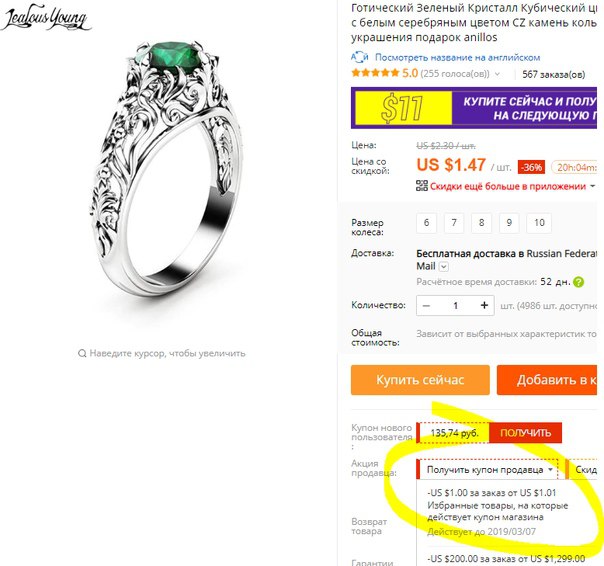The width and height of the screenshot is (604, 566).
Task: Choose ring size 10
Action: (x=539, y=223)
